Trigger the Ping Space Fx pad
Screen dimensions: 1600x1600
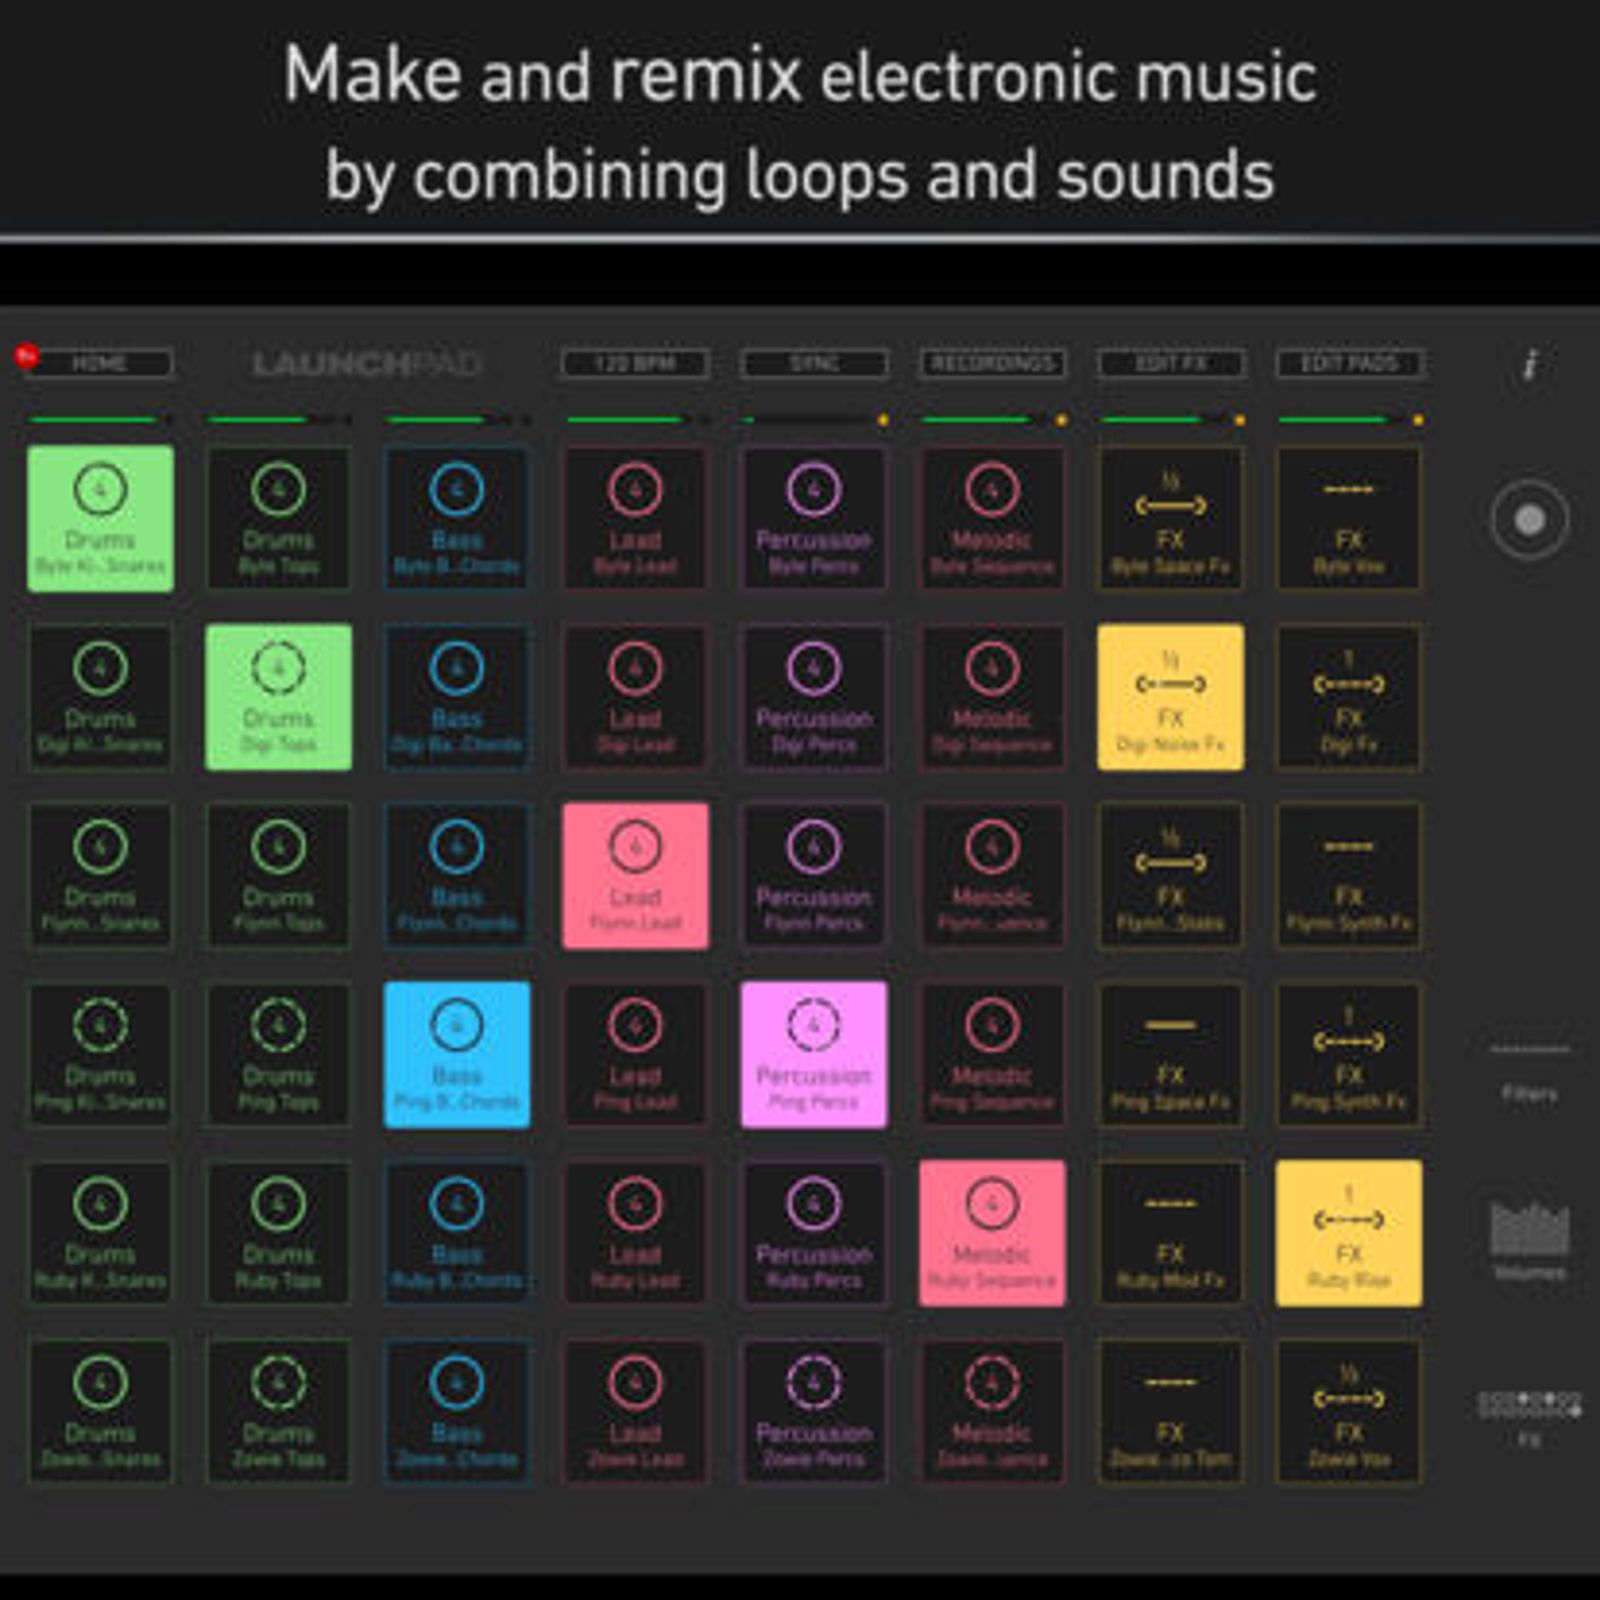coord(1170,1055)
